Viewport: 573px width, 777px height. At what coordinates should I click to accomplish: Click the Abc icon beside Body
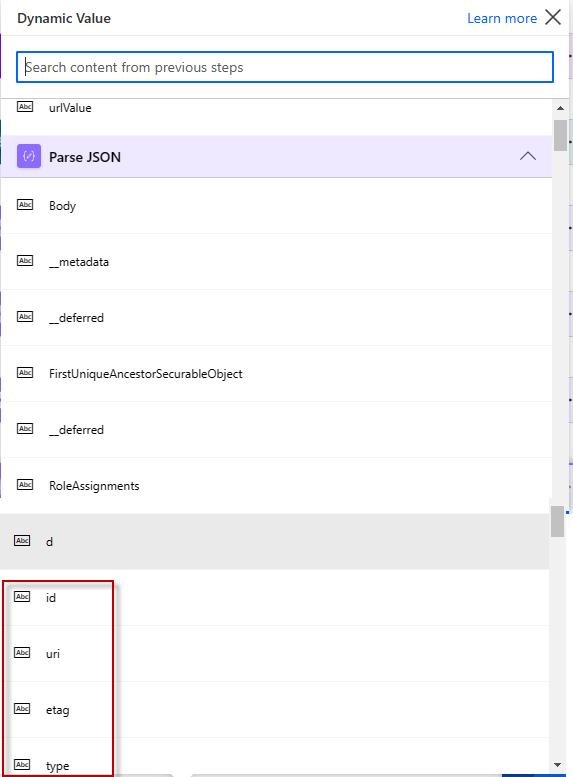tap(25, 205)
